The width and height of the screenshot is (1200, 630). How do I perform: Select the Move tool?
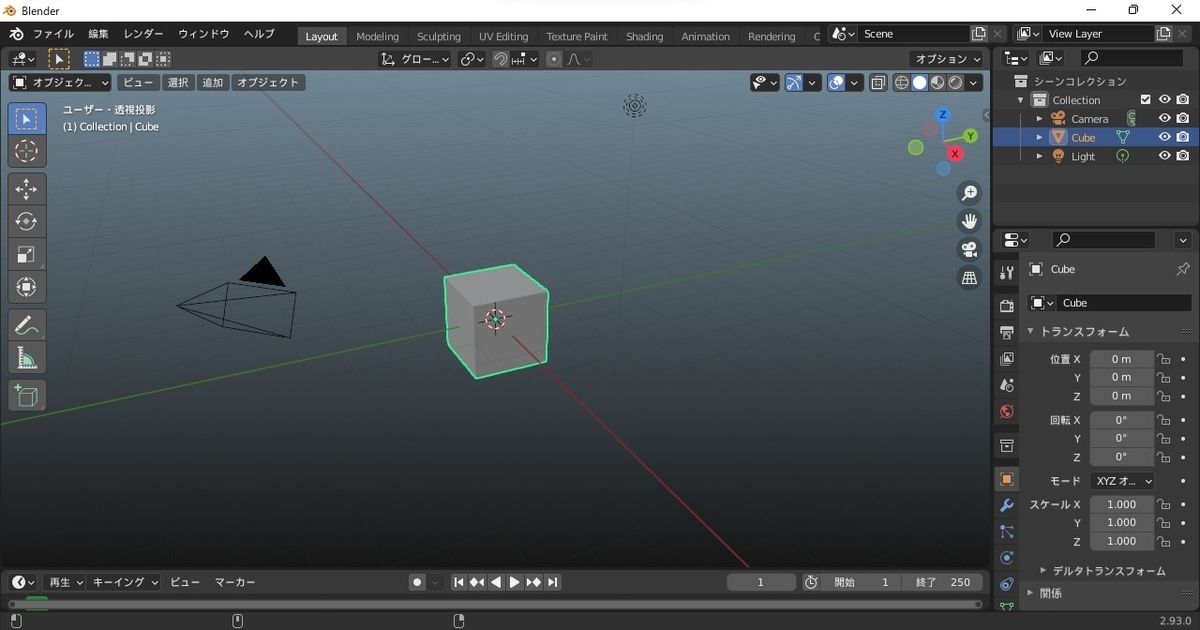coord(27,189)
